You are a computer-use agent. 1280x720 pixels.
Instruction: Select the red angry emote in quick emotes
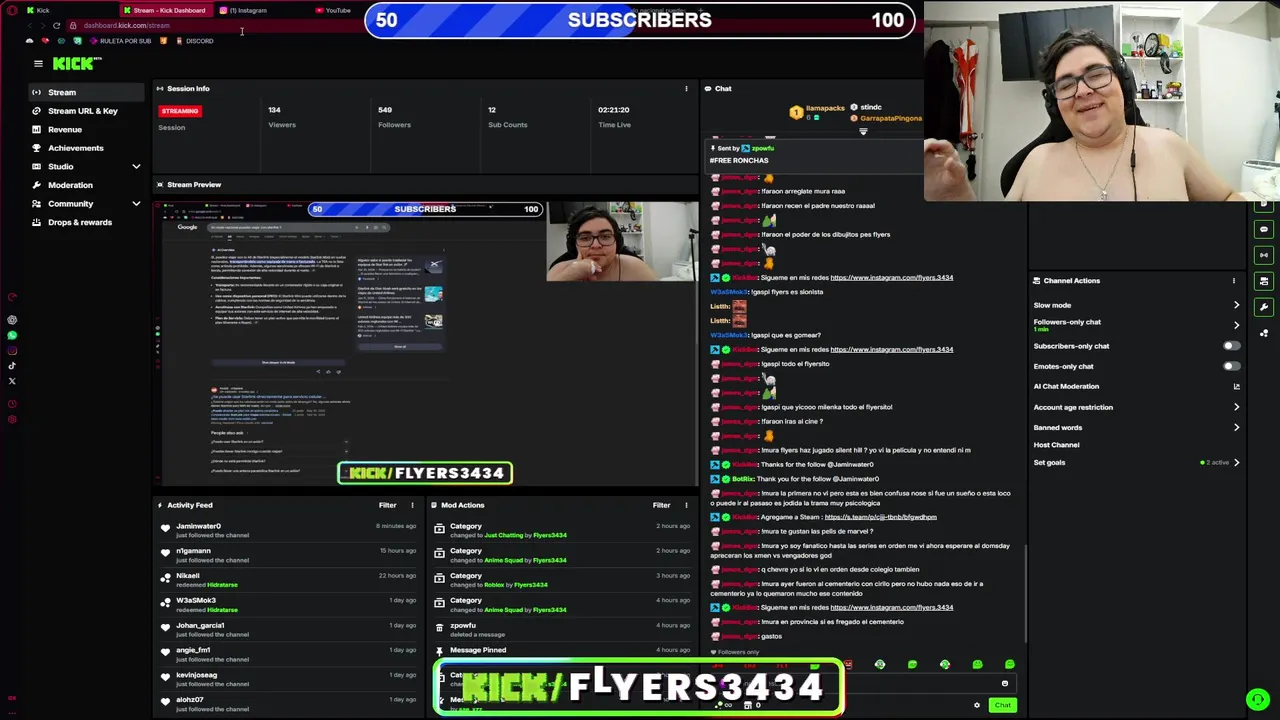pos(848,664)
